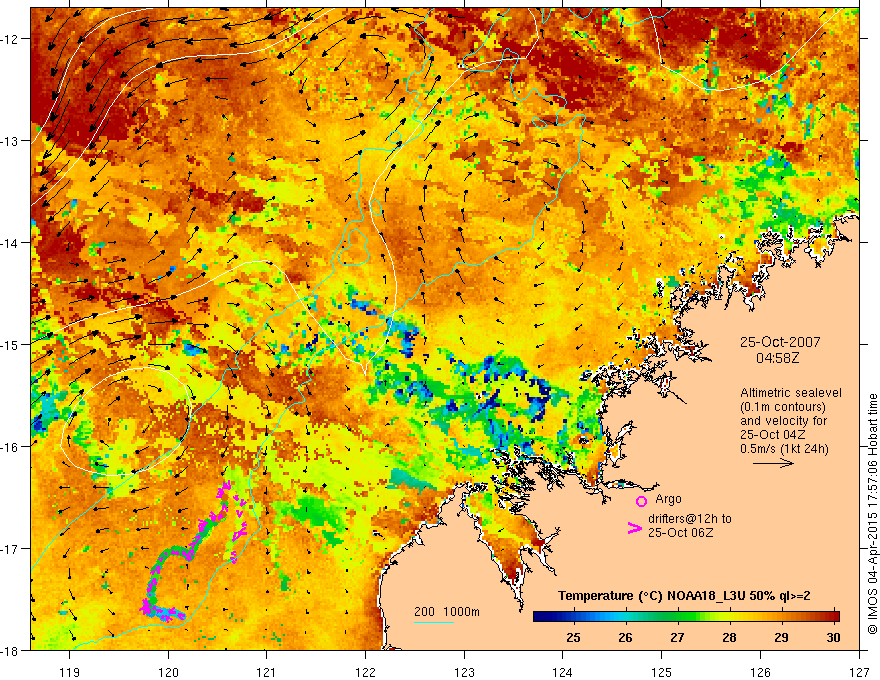Screen dimensions: 880x680
Task: Click the 28 colorbar tick label
Action: tap(729, 637)
